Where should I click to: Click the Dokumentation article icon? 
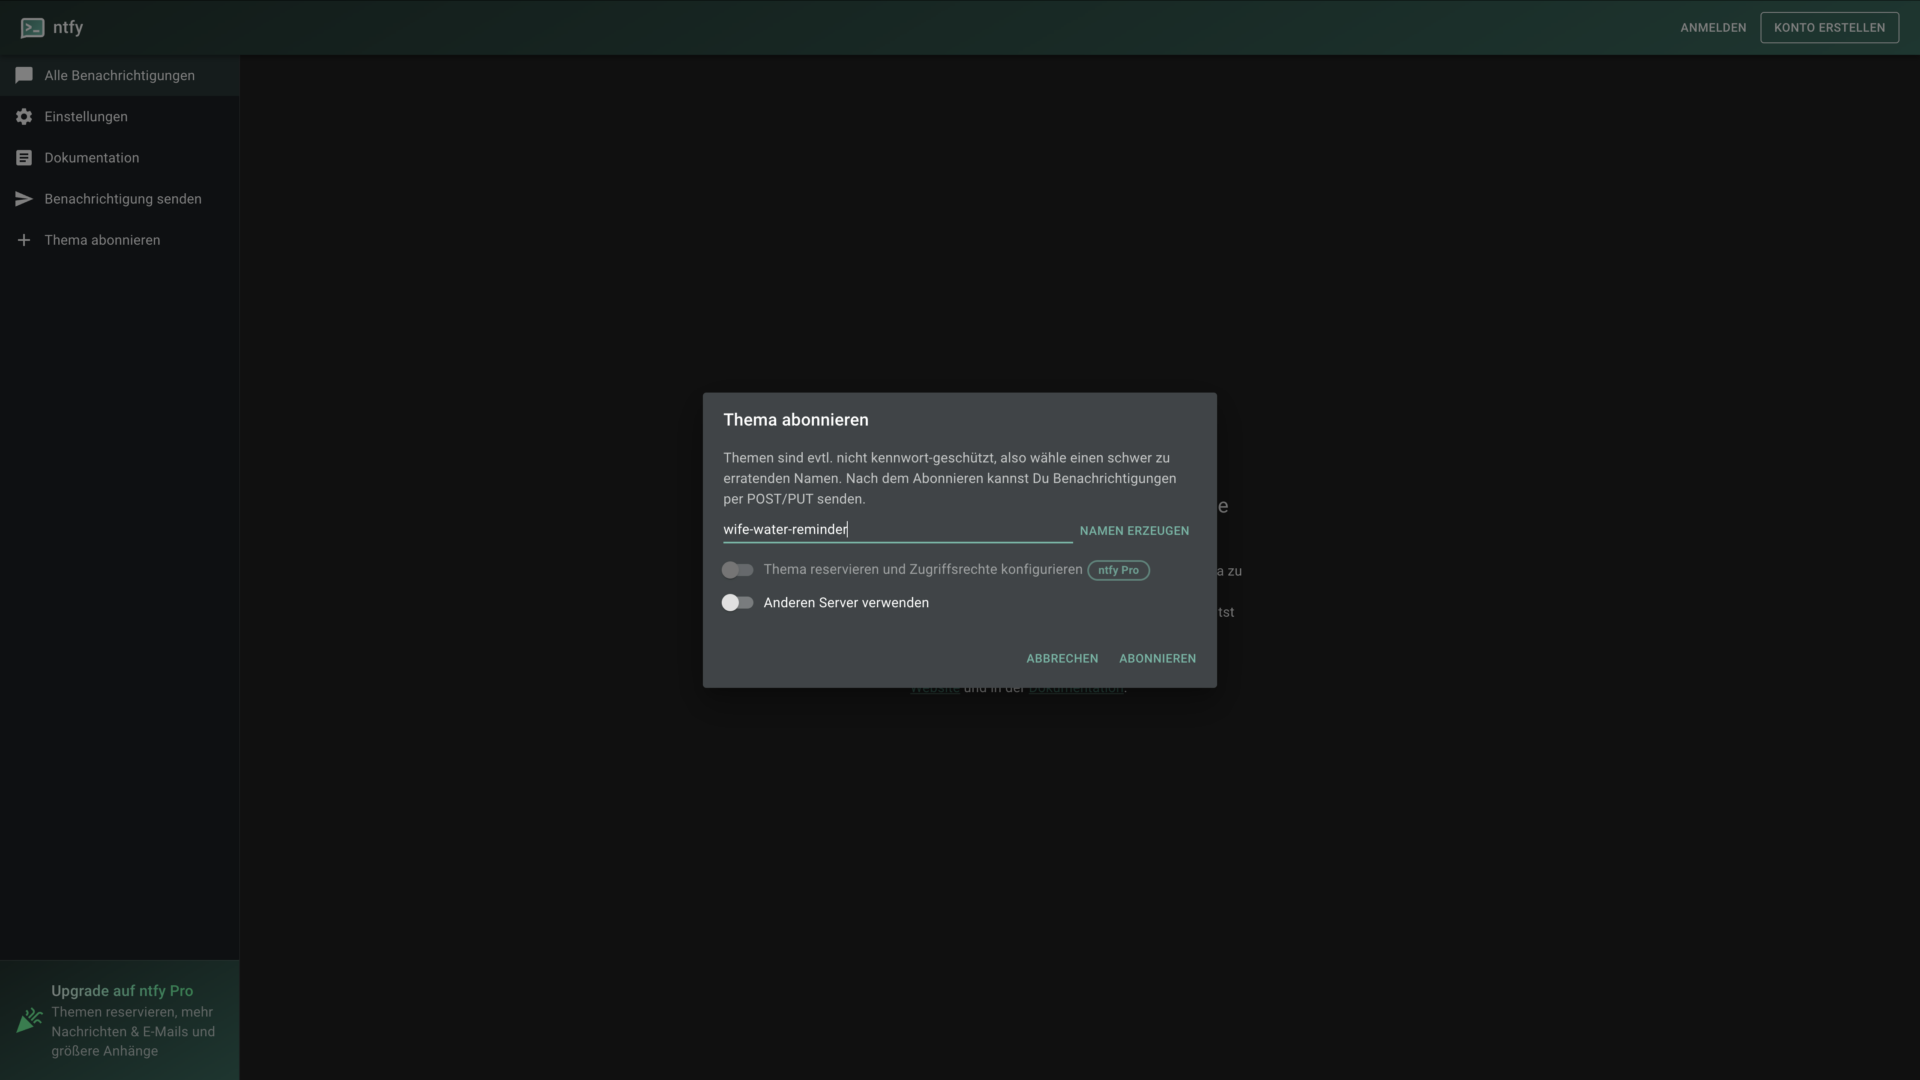pyautogui.click(x=24, y=158)
